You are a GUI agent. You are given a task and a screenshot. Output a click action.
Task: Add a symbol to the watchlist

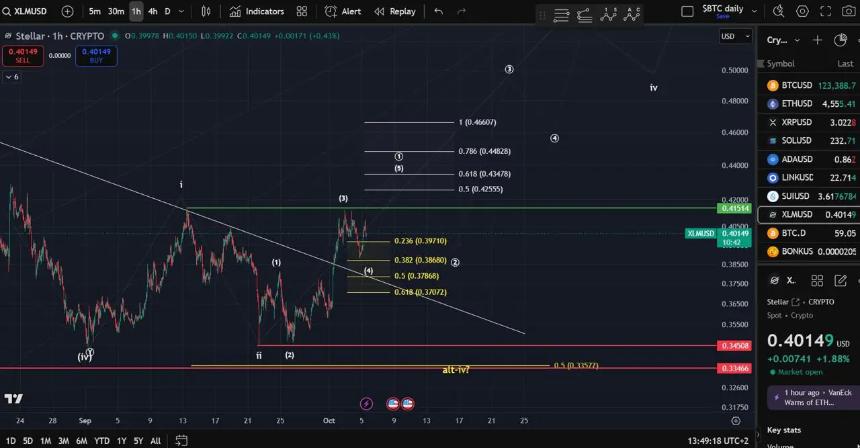point(817,40)
